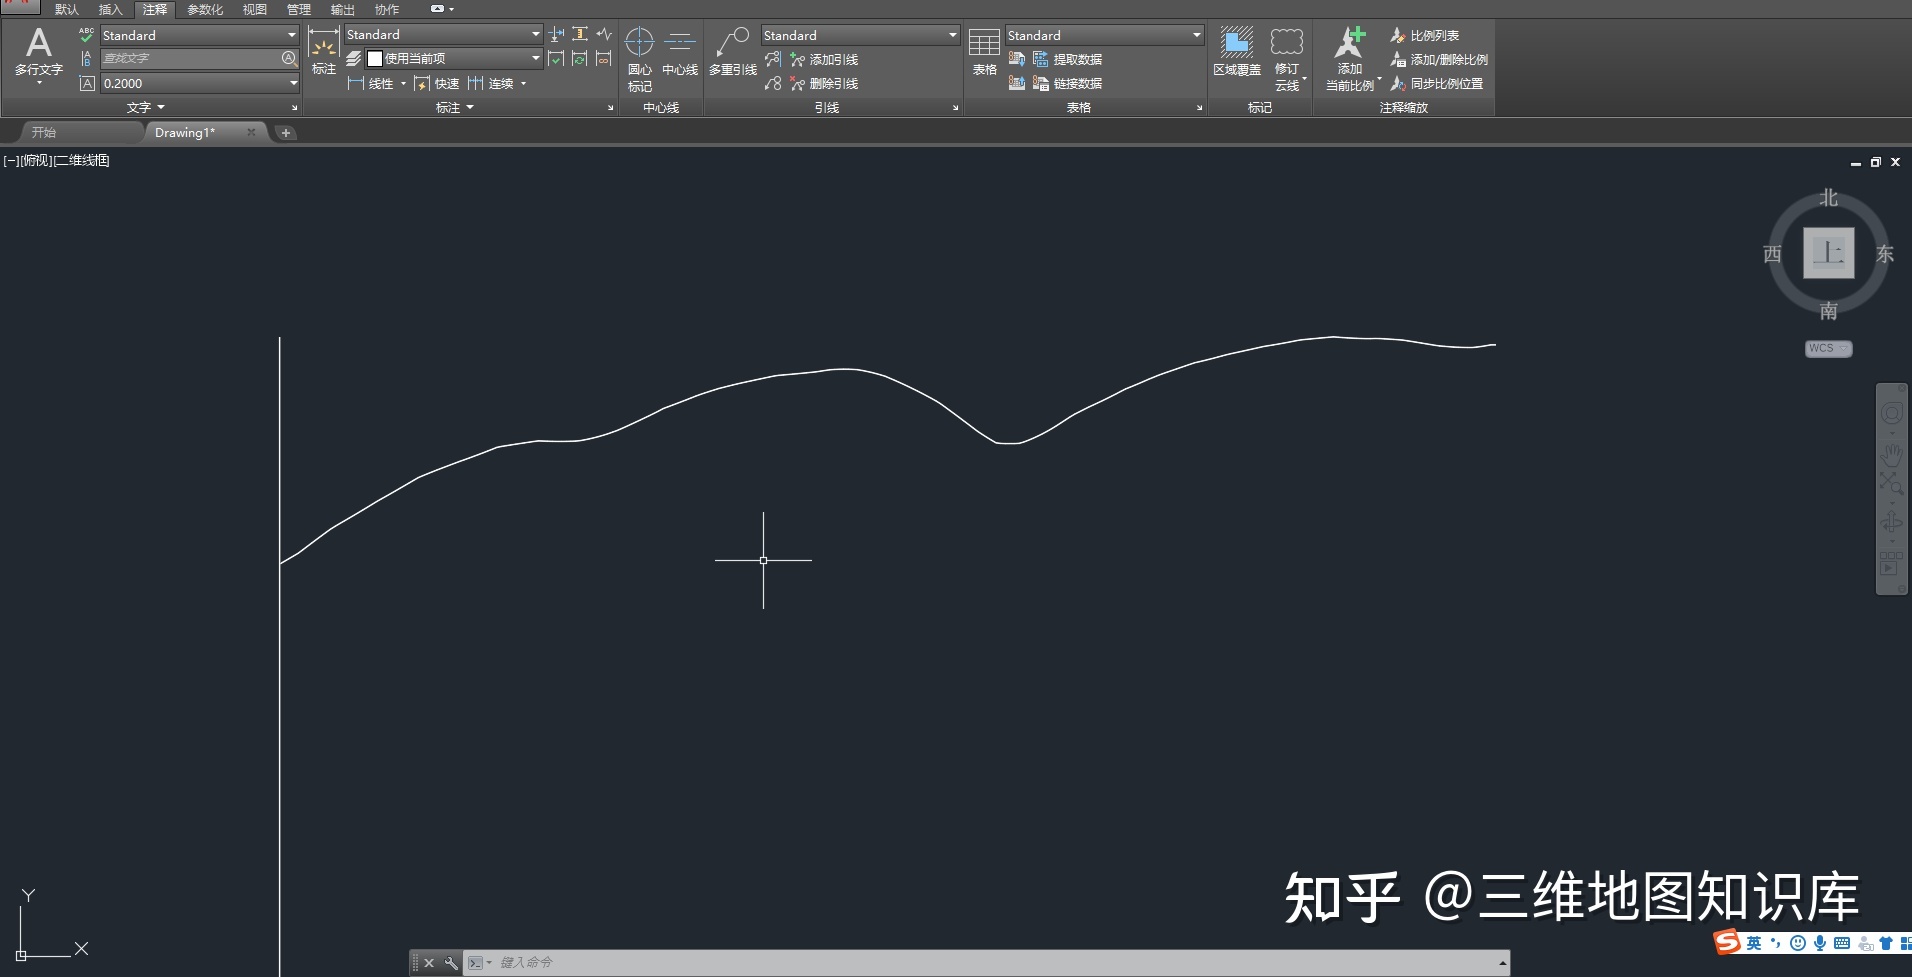Open the text height 0.2000 dropdown

(x=292, y=83)
